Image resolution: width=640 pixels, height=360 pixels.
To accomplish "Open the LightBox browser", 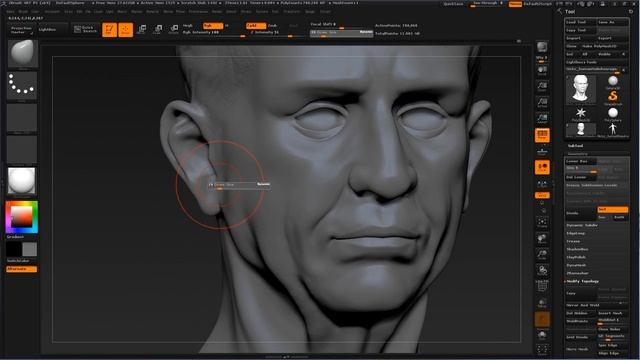I will [x=52, y=29].
